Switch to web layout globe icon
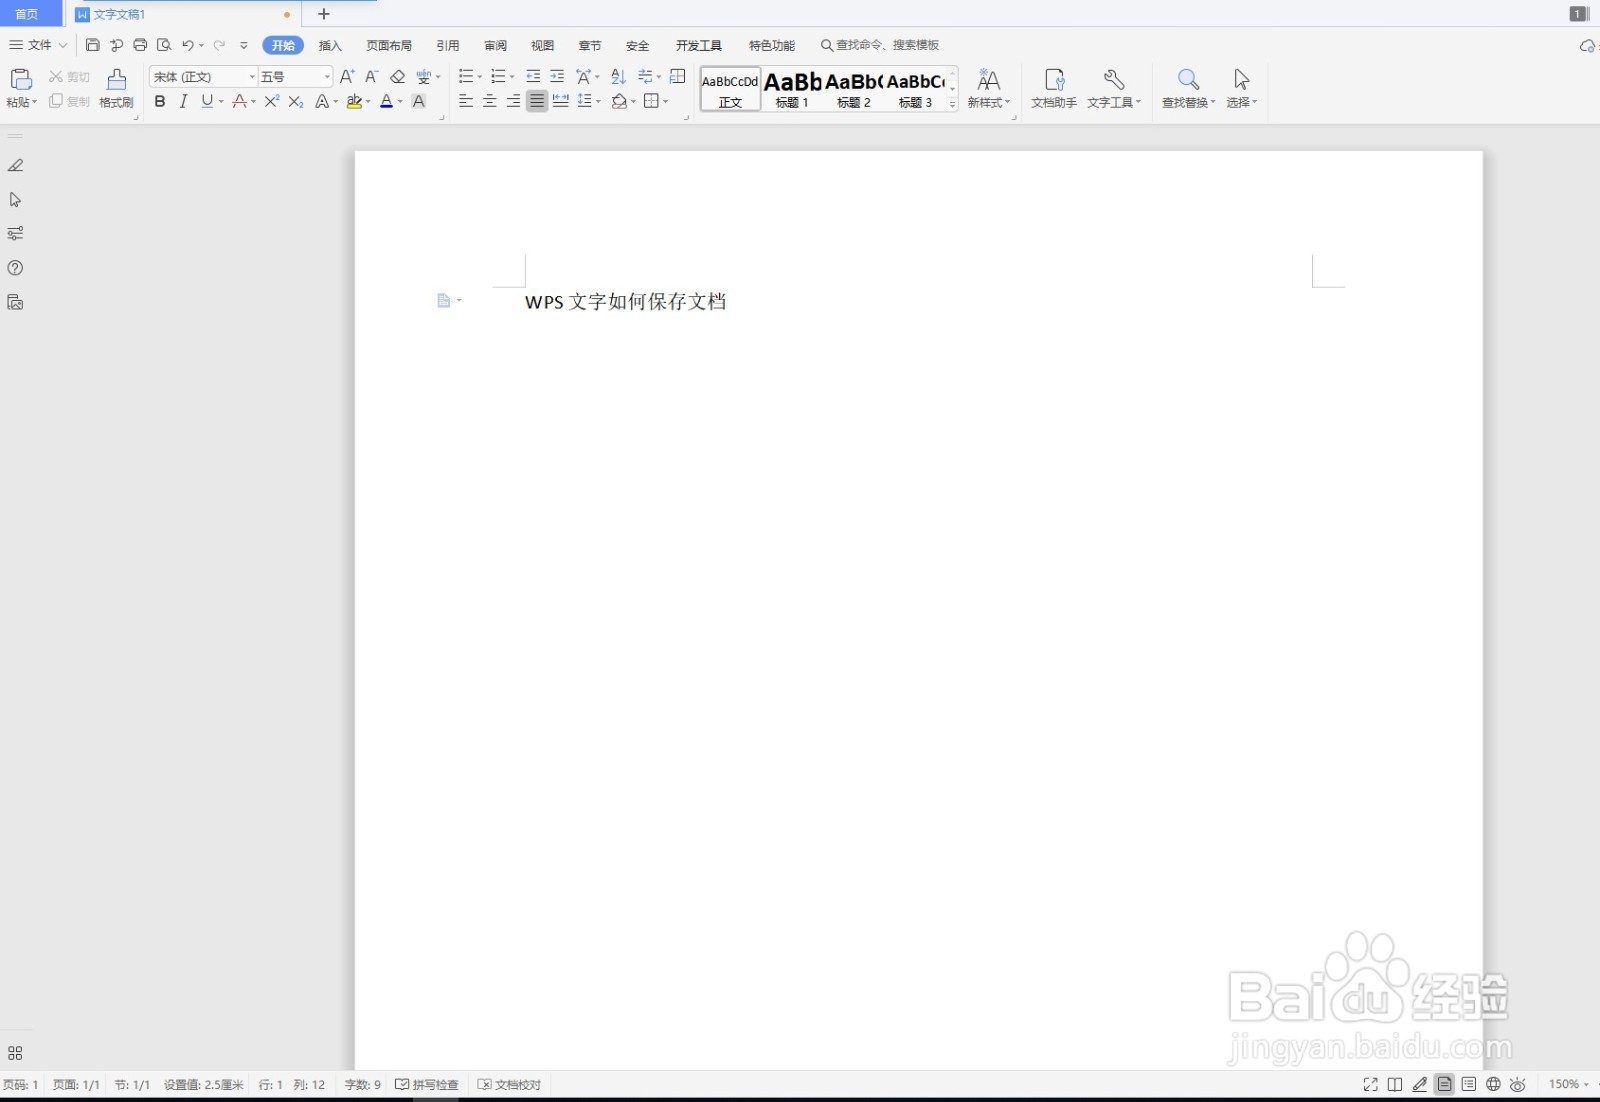 (1493, 1084)
